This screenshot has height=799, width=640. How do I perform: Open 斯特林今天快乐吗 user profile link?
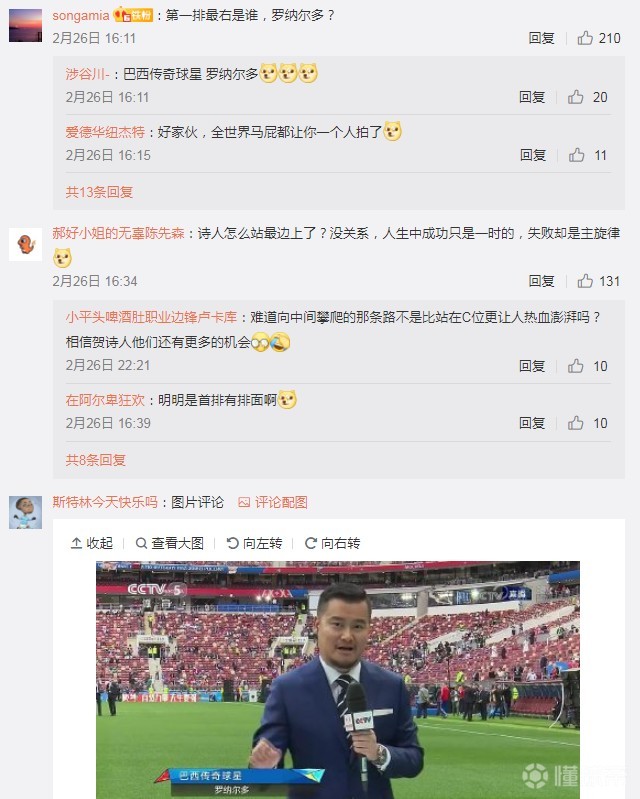104,502
